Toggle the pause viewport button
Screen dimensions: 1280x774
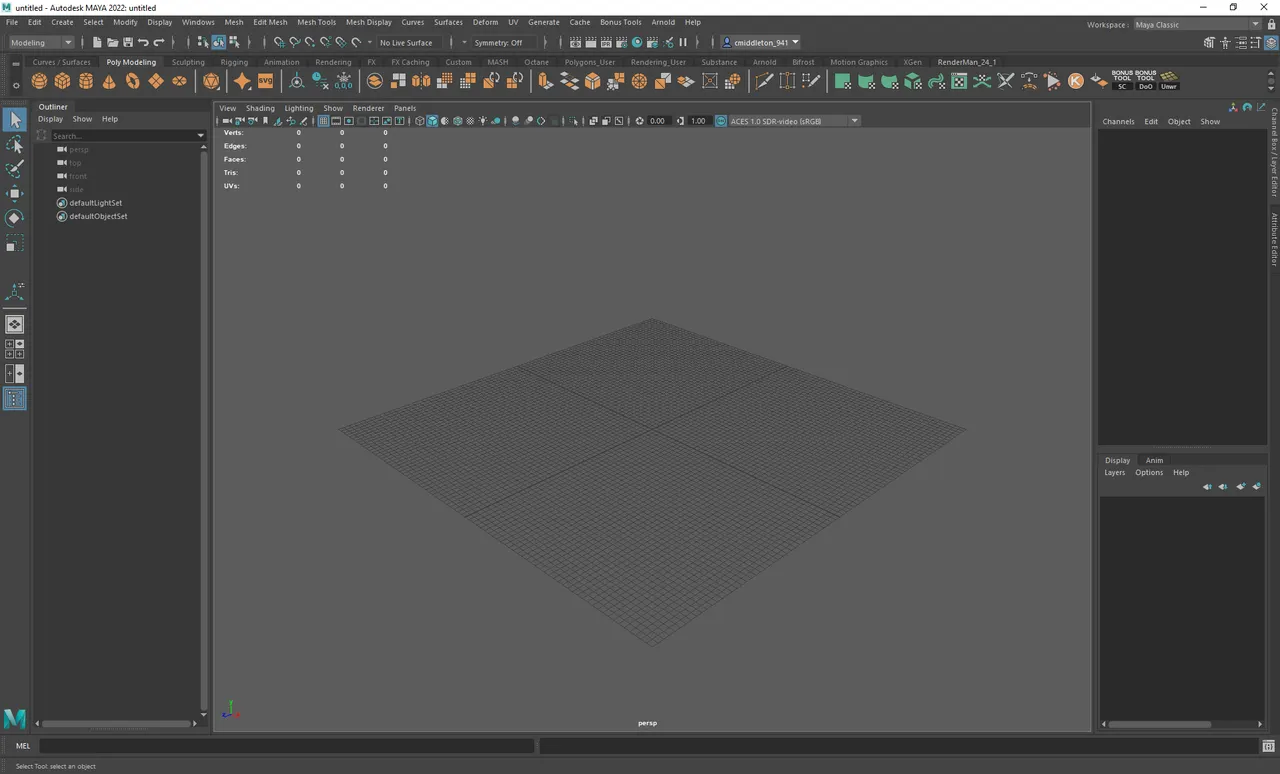(683, 42)
